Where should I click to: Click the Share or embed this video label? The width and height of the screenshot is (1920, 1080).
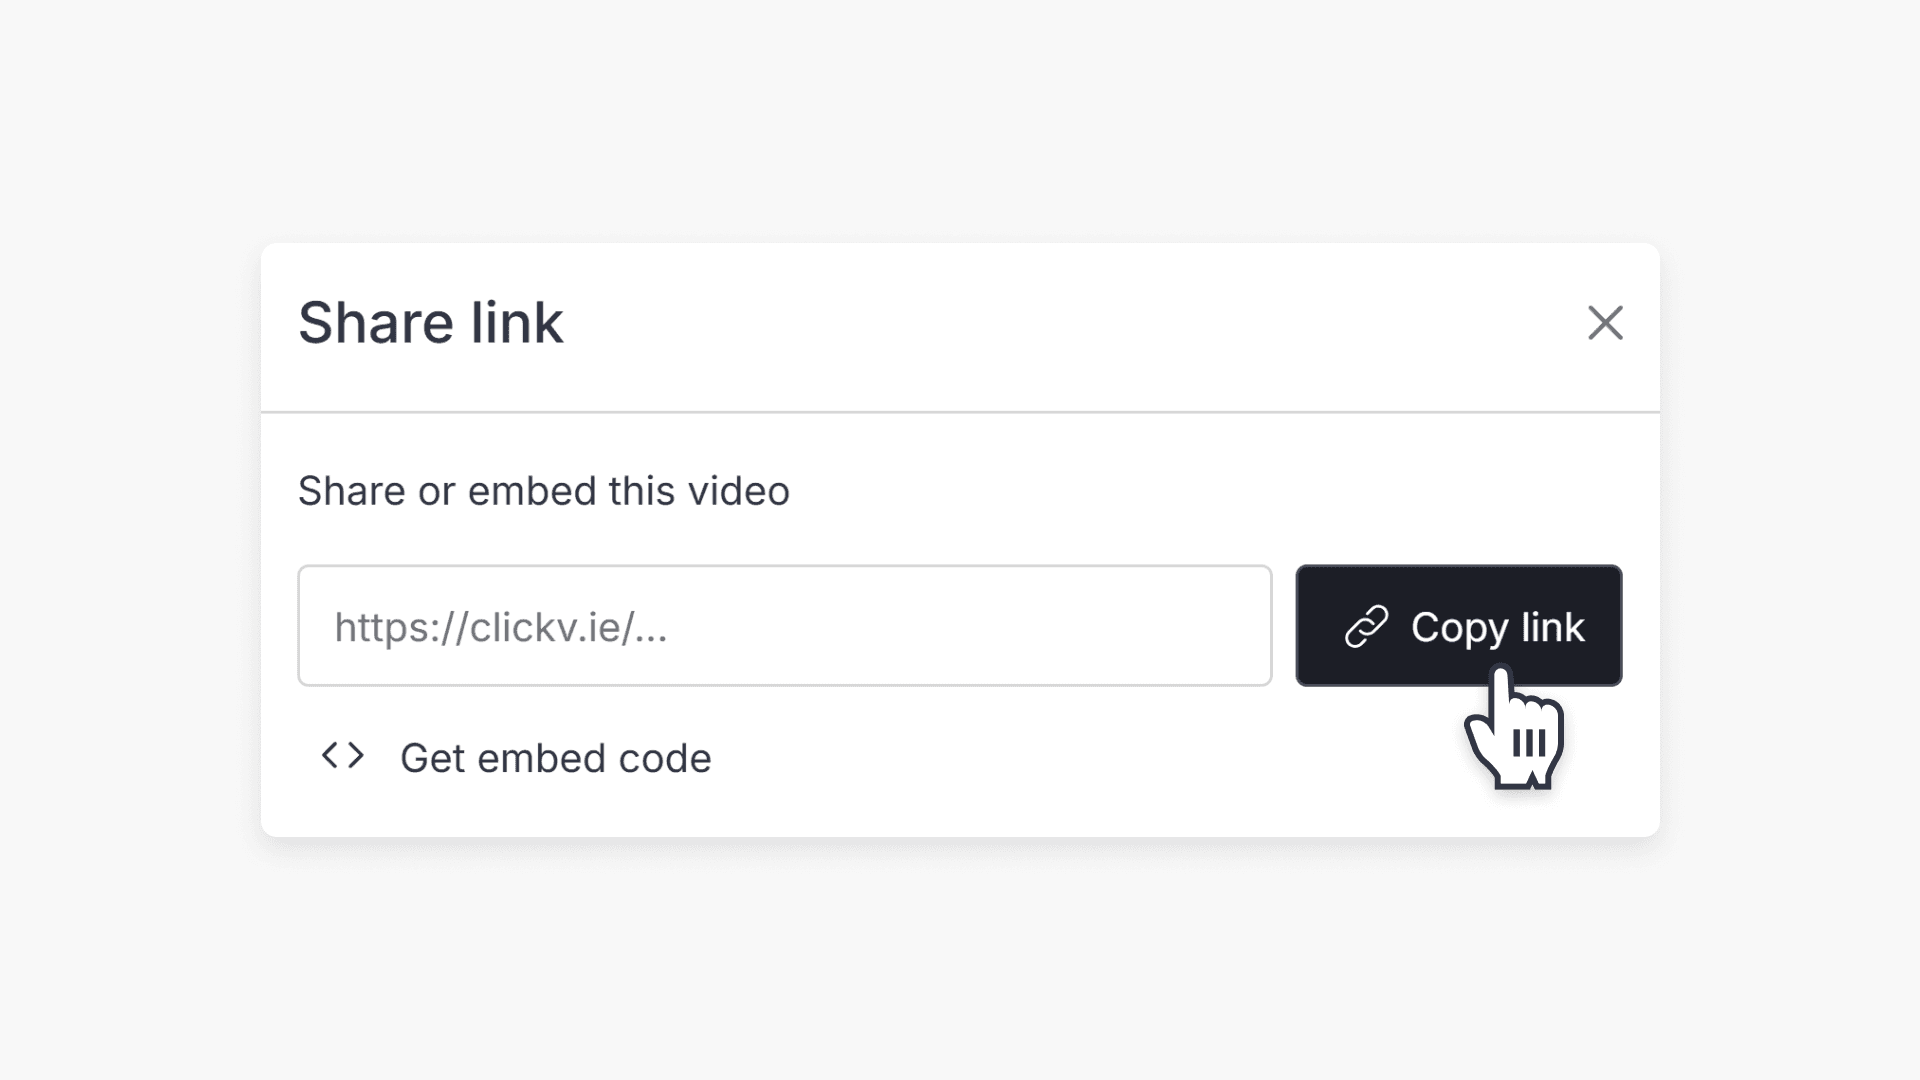tap(543, 490)
